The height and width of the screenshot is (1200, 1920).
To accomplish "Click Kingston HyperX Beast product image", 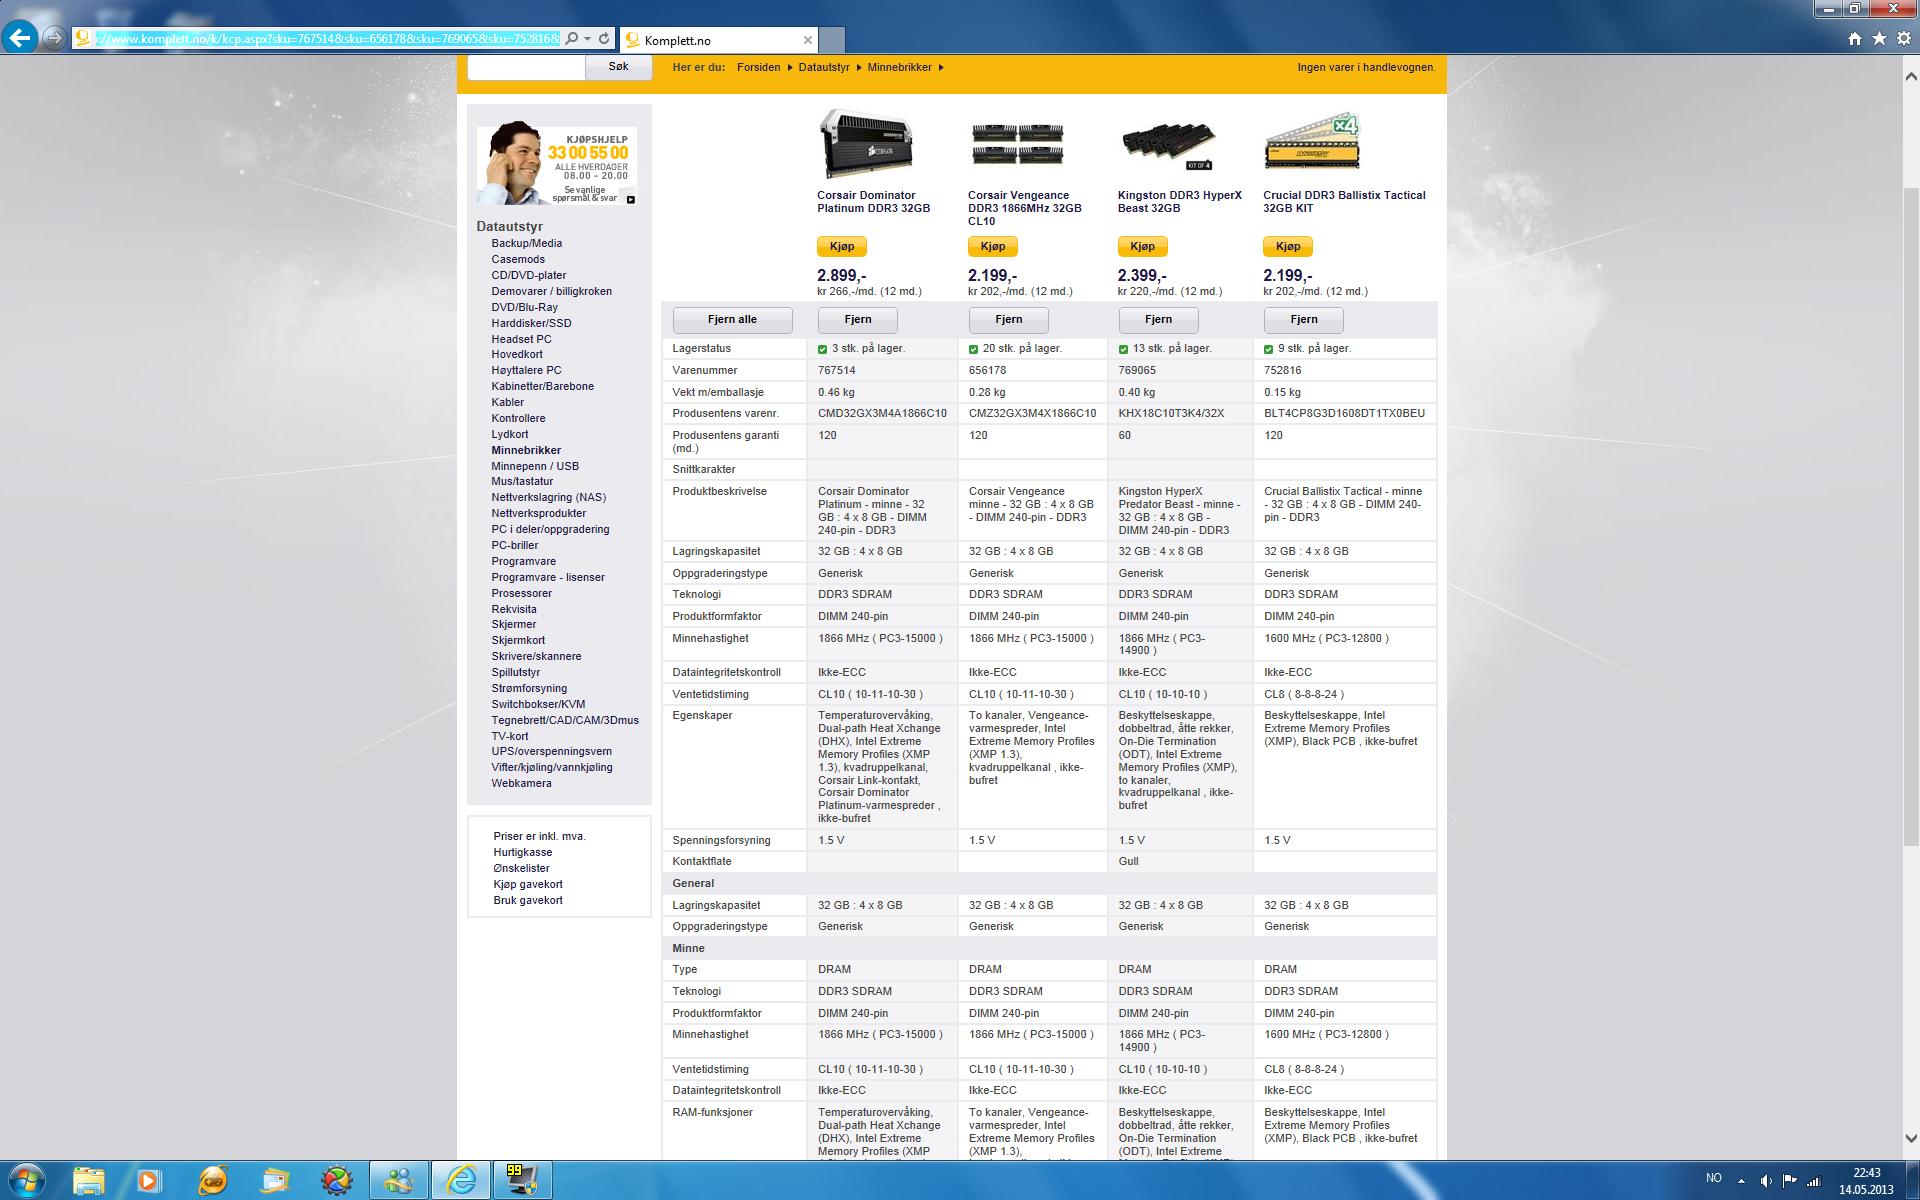I will tap(1167, 146).
